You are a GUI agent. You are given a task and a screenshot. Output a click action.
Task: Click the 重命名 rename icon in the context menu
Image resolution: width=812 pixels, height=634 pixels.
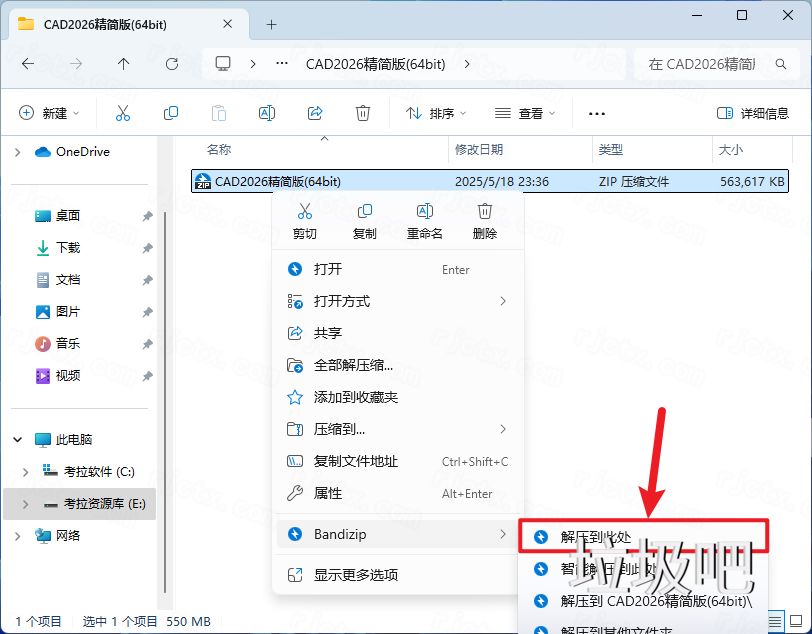pyautogui.click(x=424, y=212)
